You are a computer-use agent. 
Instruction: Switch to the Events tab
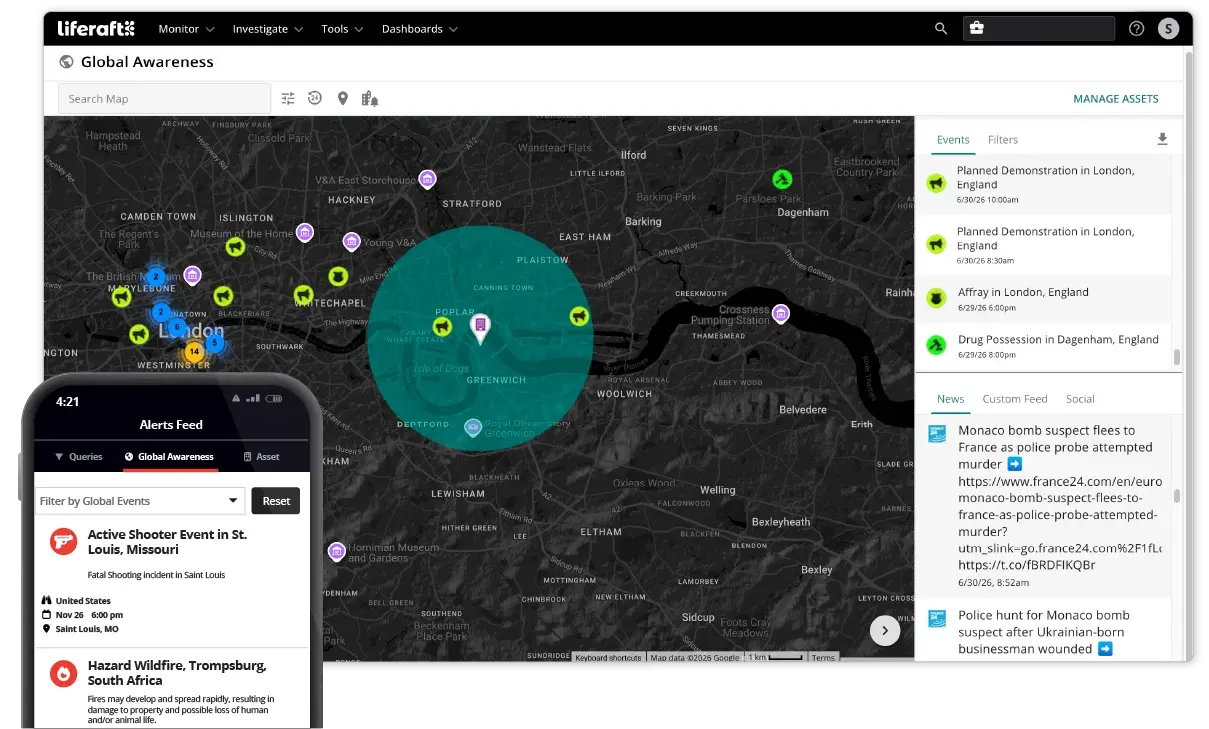point(953,140)
